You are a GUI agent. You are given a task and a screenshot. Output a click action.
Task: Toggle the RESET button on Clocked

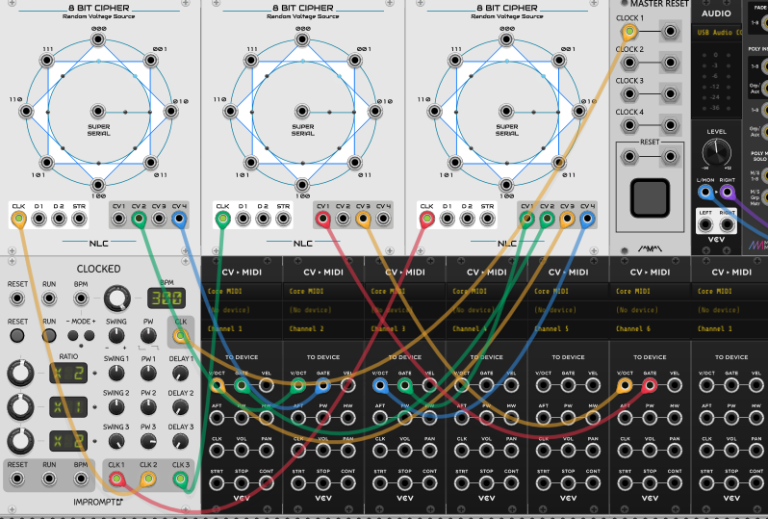tap(17, 335)
